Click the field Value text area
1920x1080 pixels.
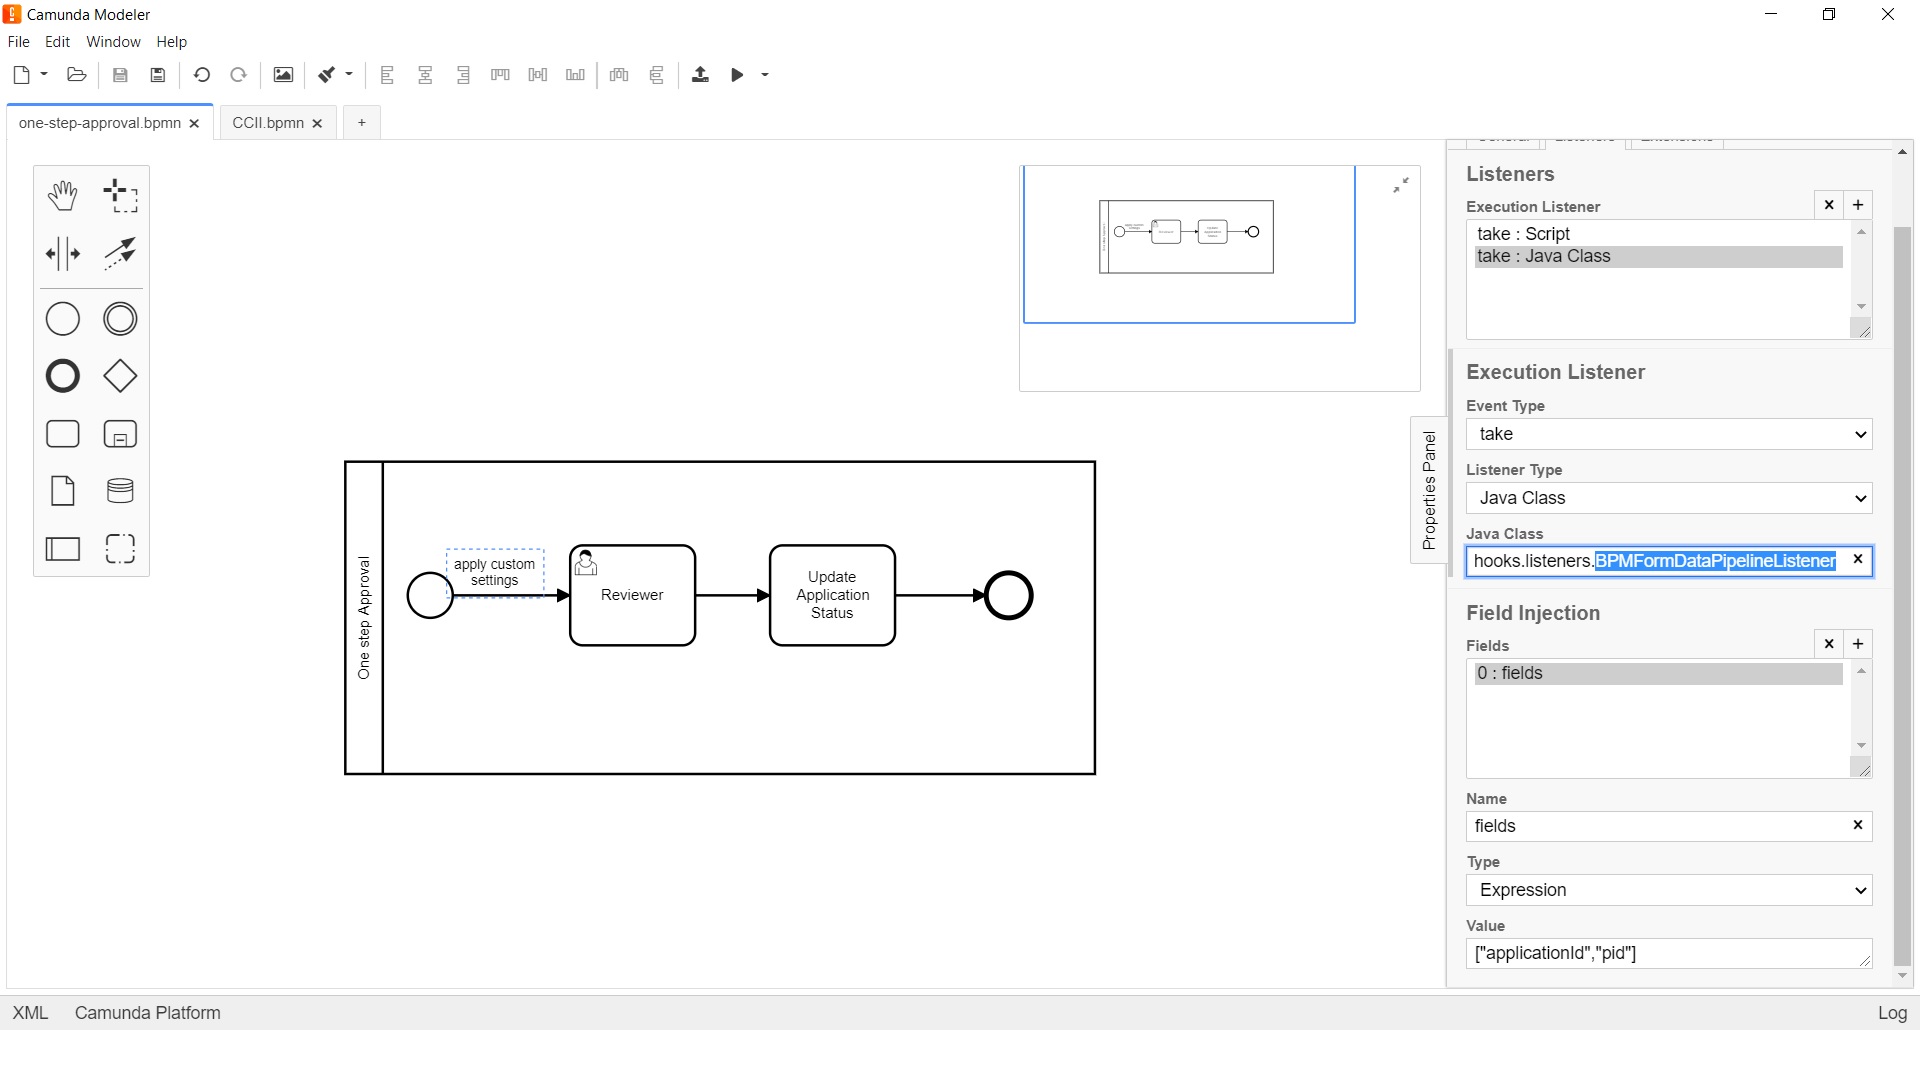[1669, 953]
